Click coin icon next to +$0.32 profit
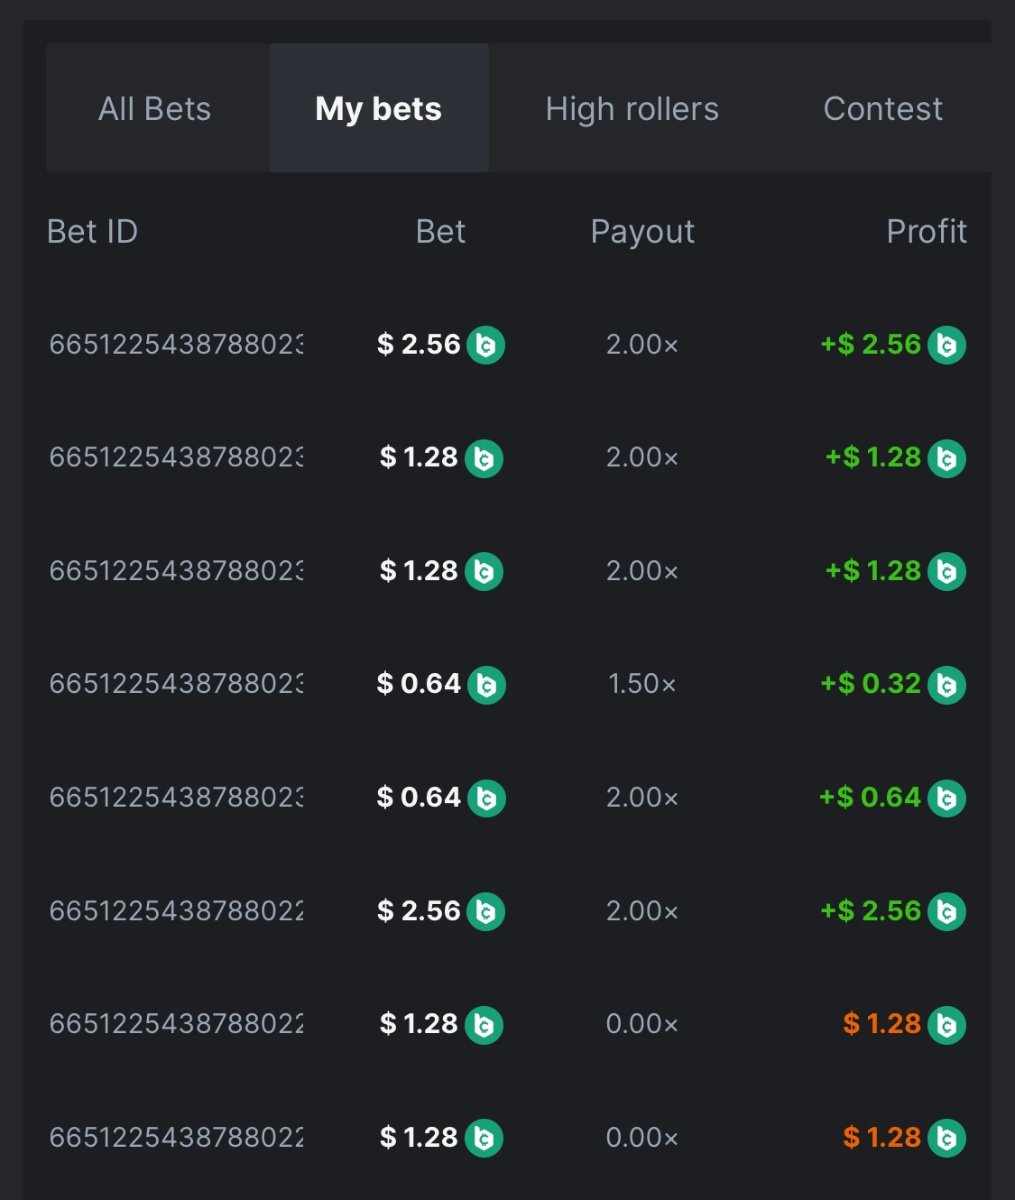The image size is (1015, 1200). coord(946,685)
